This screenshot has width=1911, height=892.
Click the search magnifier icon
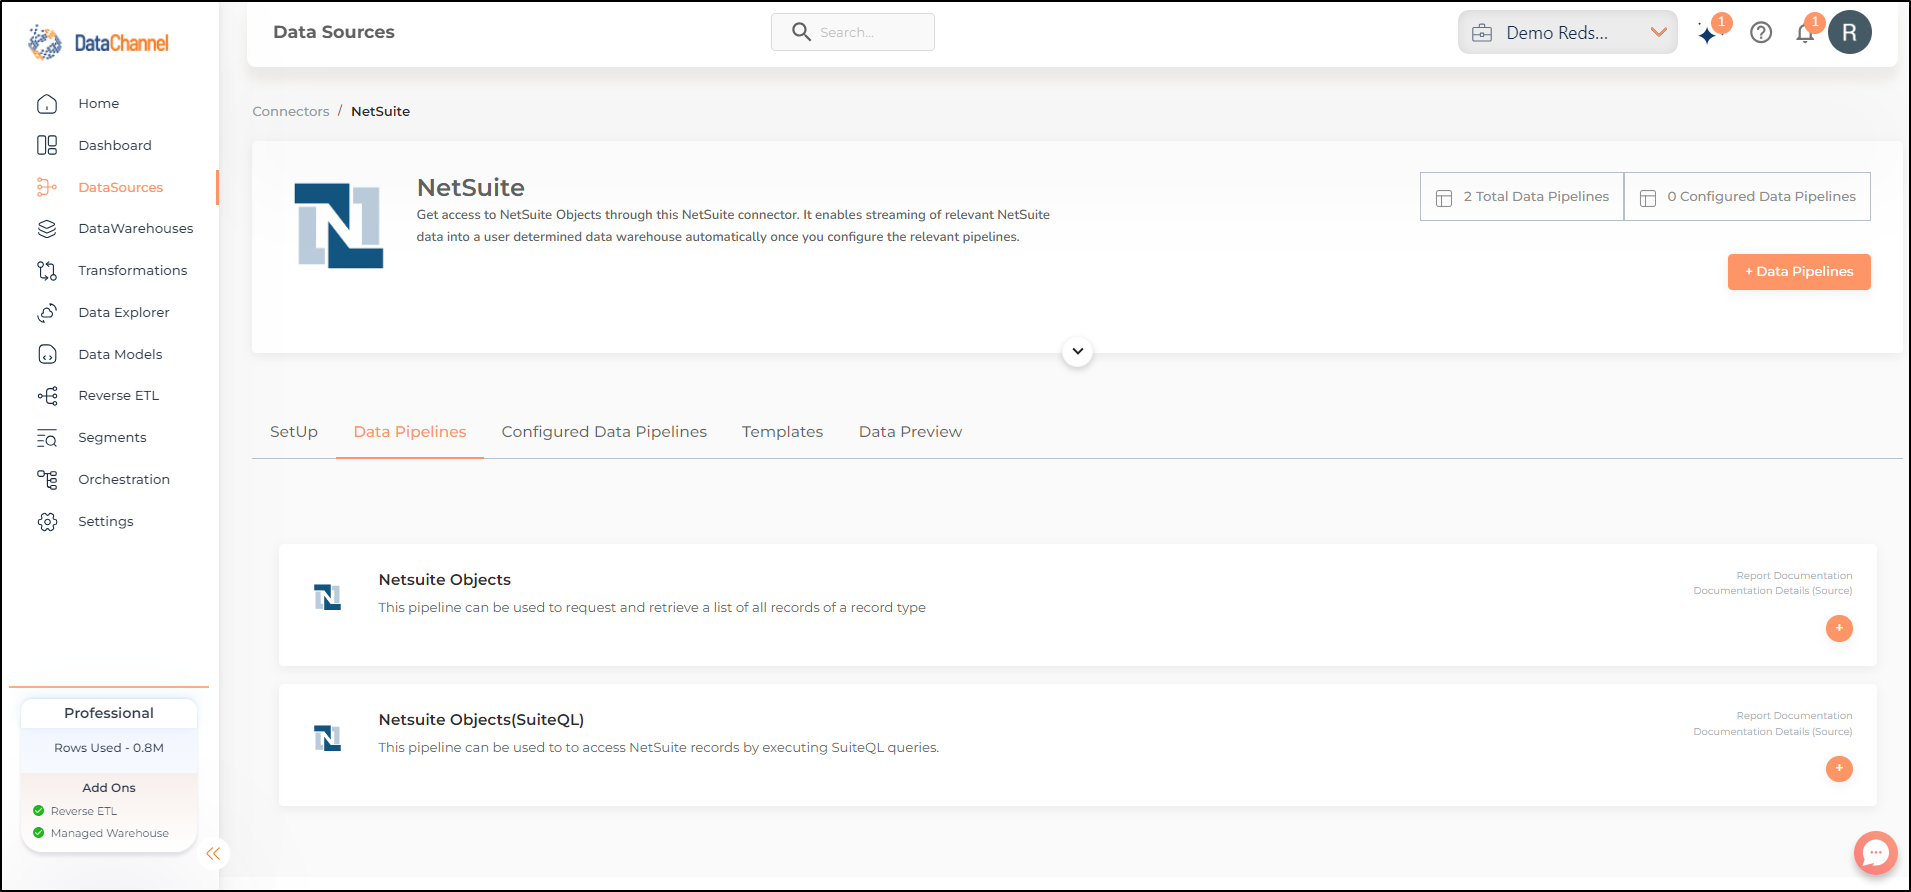(801, 32)
